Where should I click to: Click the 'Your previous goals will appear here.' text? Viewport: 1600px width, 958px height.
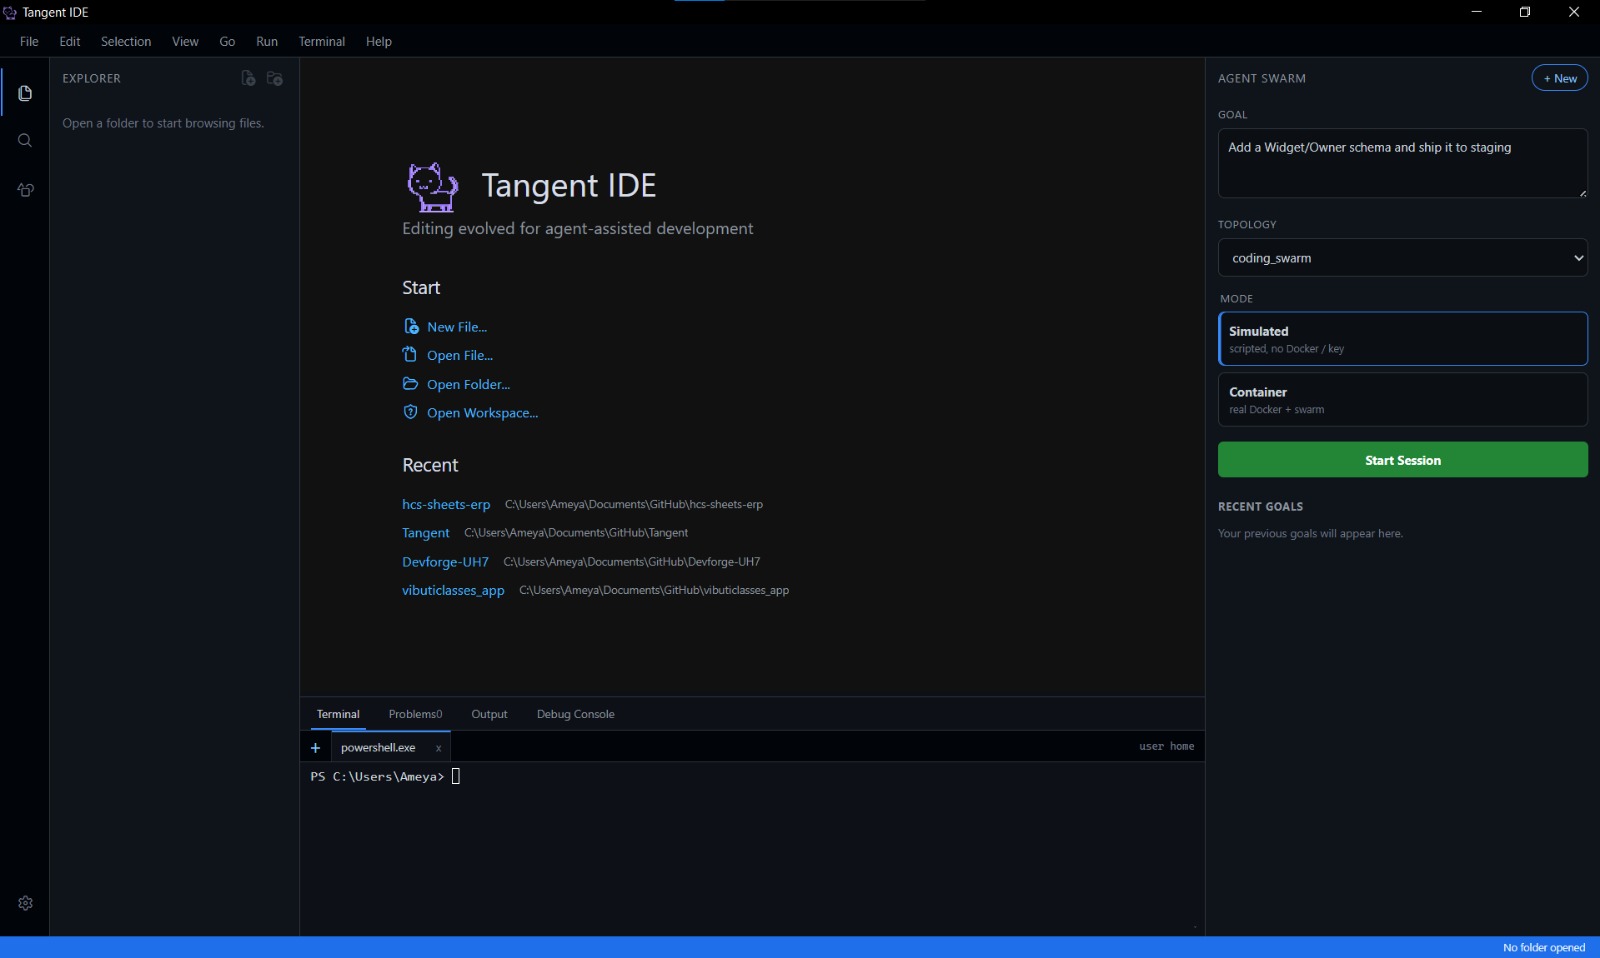point(1310,533)
